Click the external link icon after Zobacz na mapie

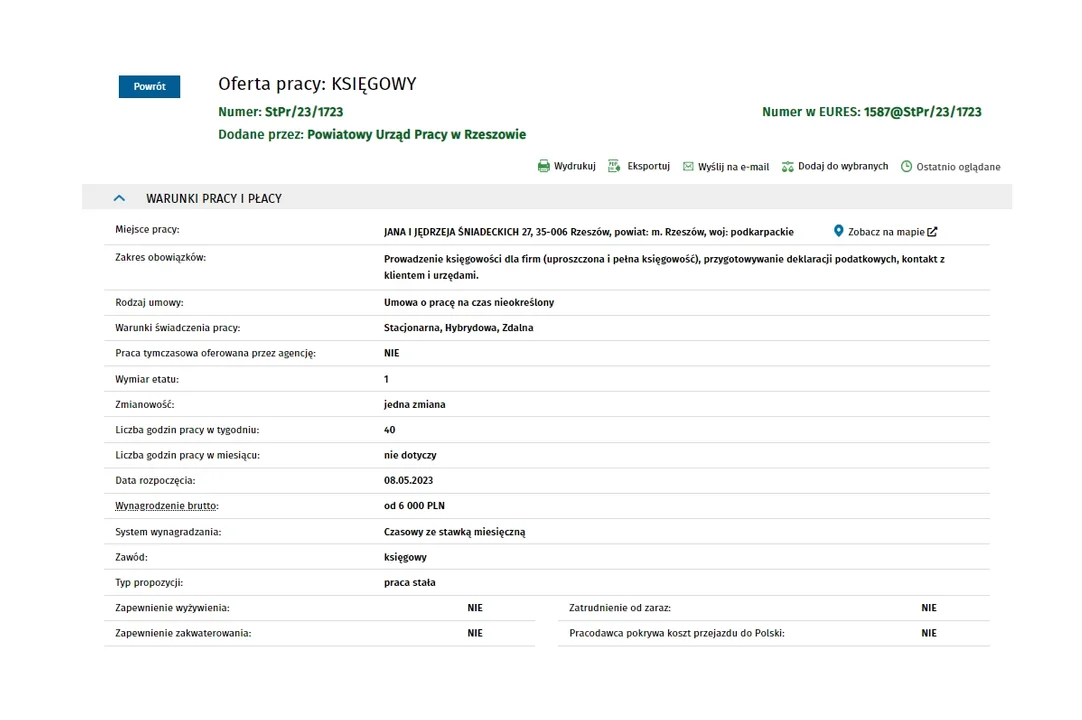(x=932, y=232)
